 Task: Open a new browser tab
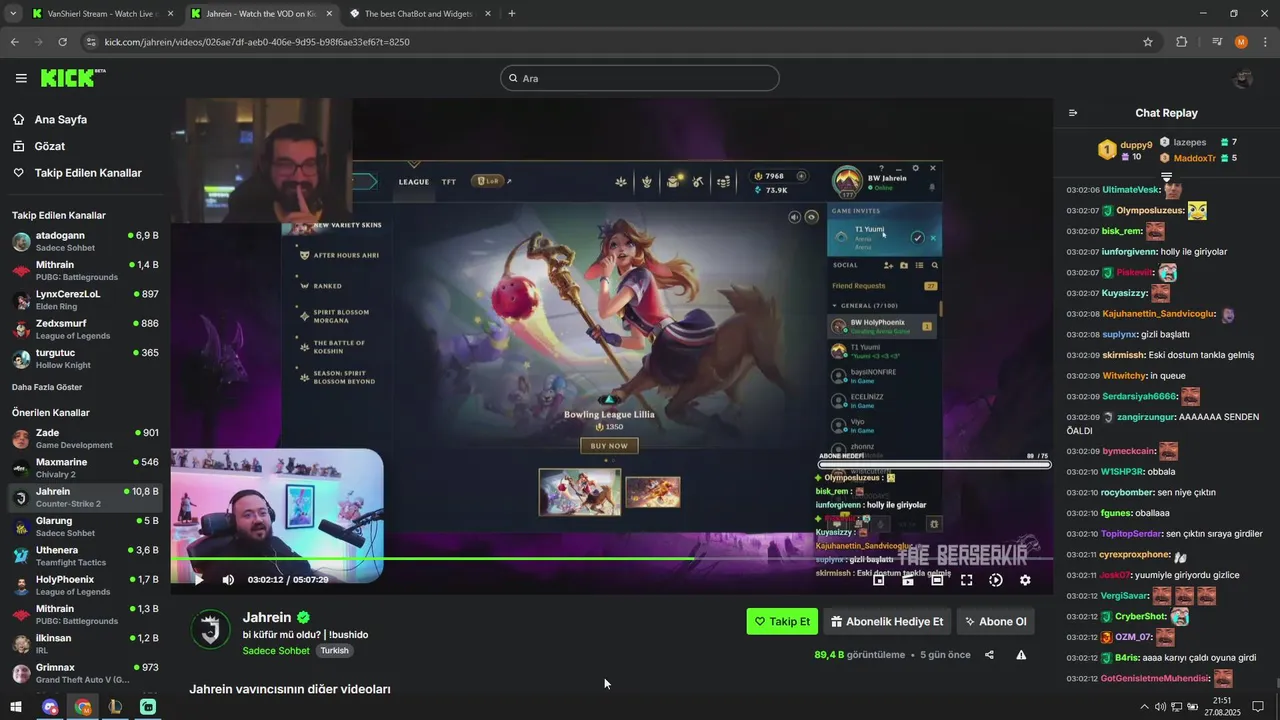[512, 14]
